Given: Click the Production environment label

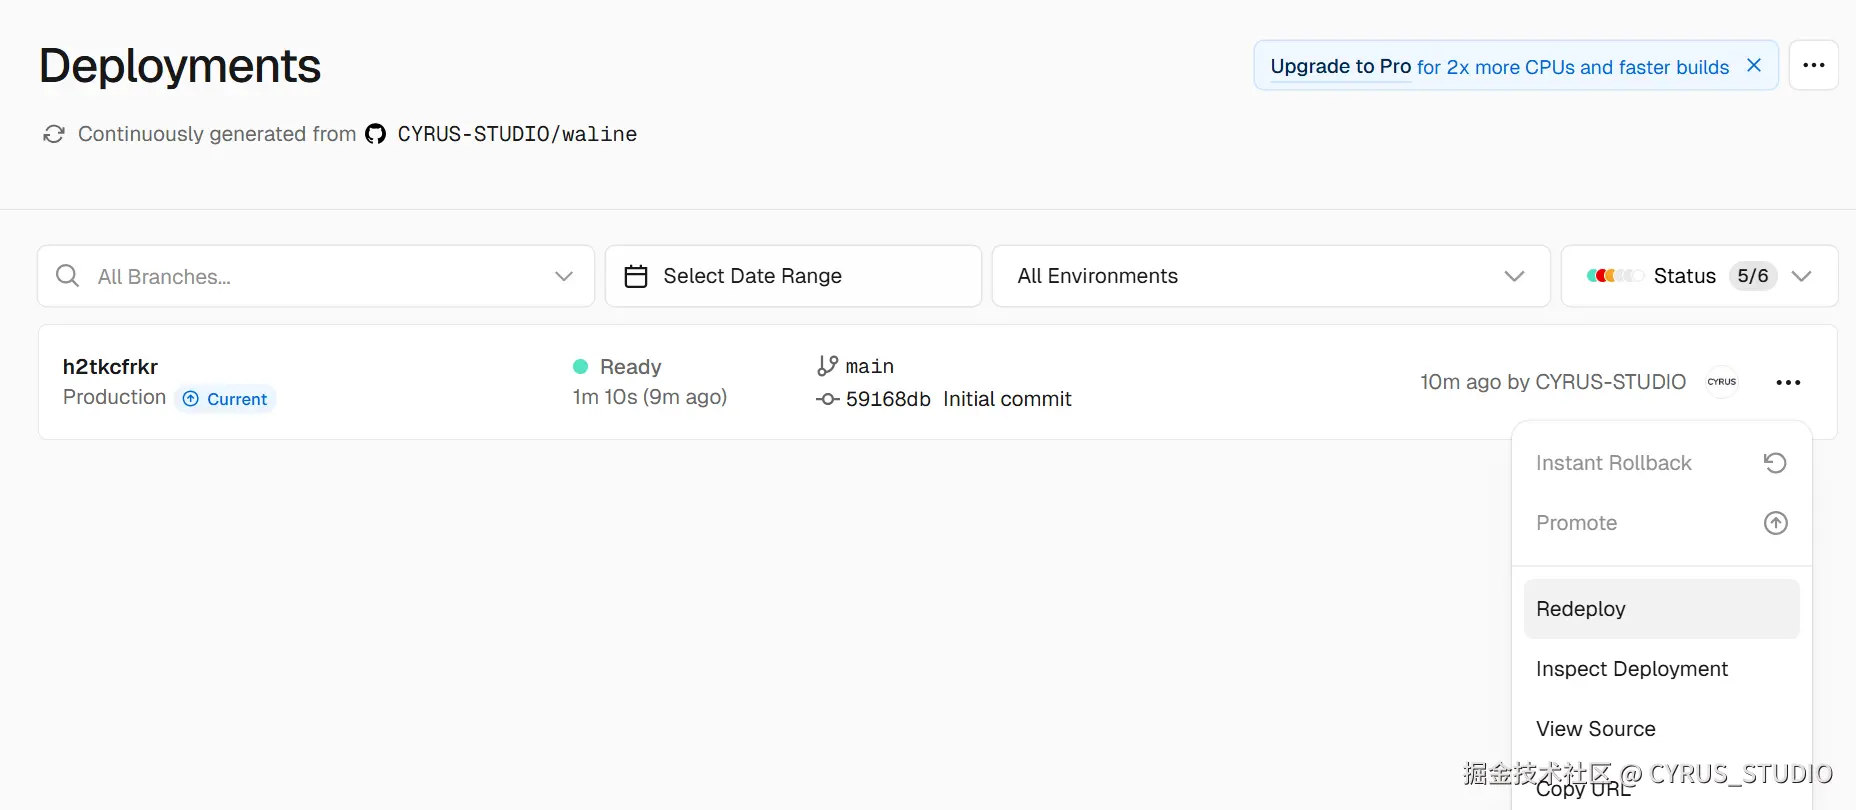Looking at the screenshot, I should pos(114,397).
